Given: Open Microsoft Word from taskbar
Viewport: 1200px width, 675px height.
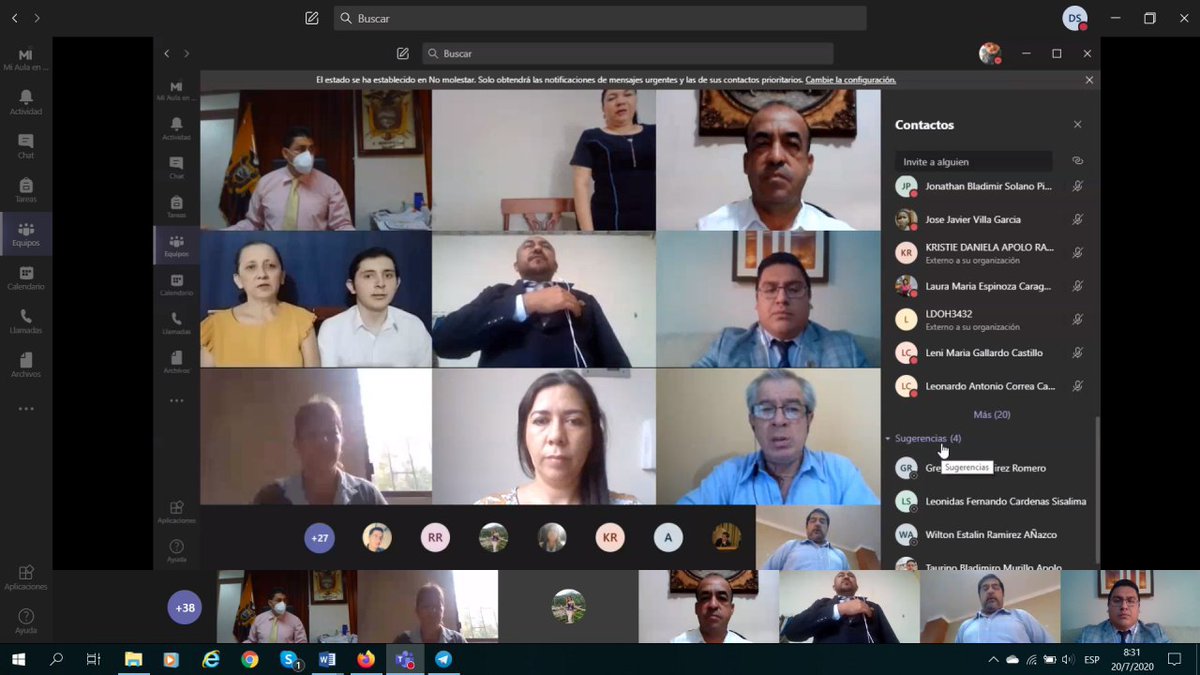Looking at the screenshot, I should click(327, 659).
